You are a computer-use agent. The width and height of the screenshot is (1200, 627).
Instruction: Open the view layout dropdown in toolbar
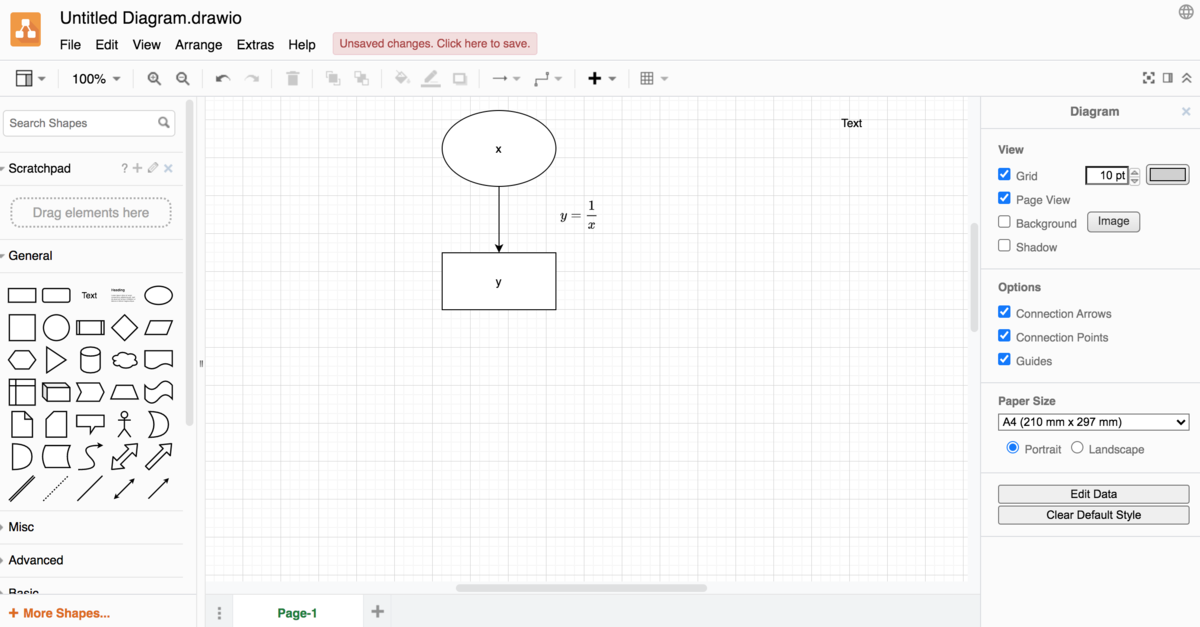coord(30,78)
